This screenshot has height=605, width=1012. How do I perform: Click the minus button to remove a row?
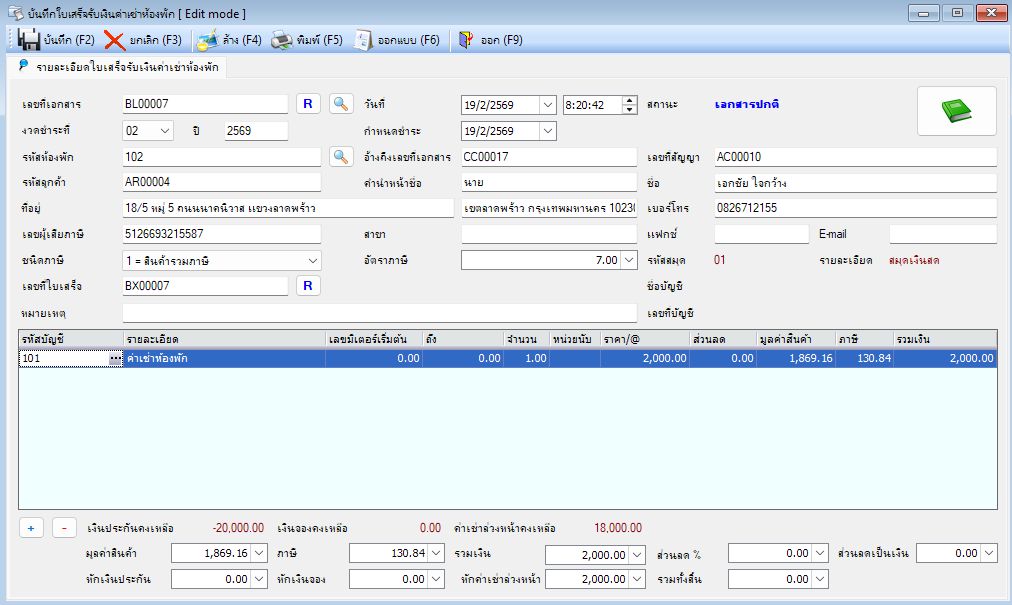point(64,528)
